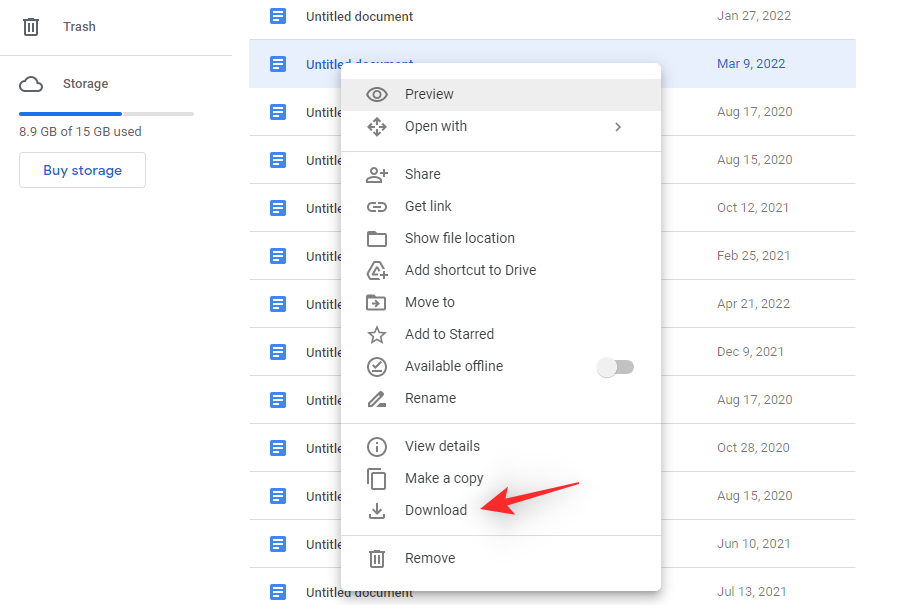Click the doc icon dated Oct 12, 2021
This screenshot has width=902, height=606.
[x=278, y=208]
